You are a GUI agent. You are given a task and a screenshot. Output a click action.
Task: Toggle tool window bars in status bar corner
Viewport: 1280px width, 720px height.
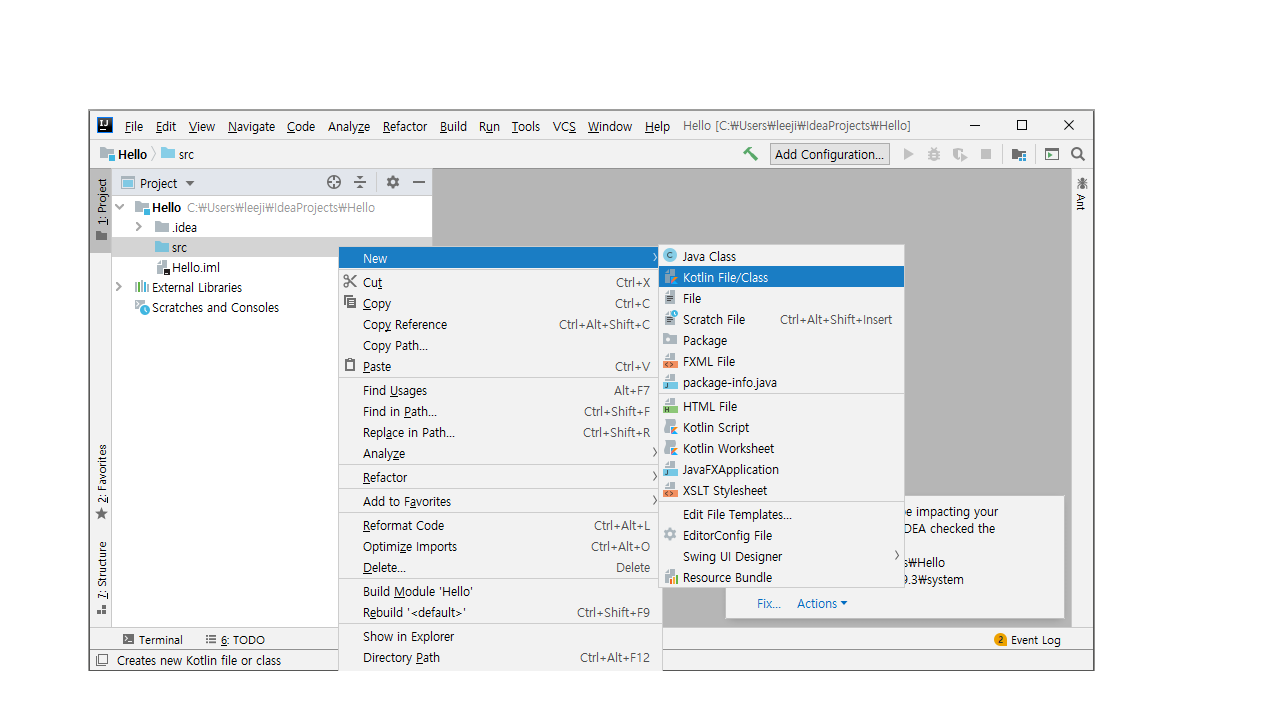(x=101, y=660)
